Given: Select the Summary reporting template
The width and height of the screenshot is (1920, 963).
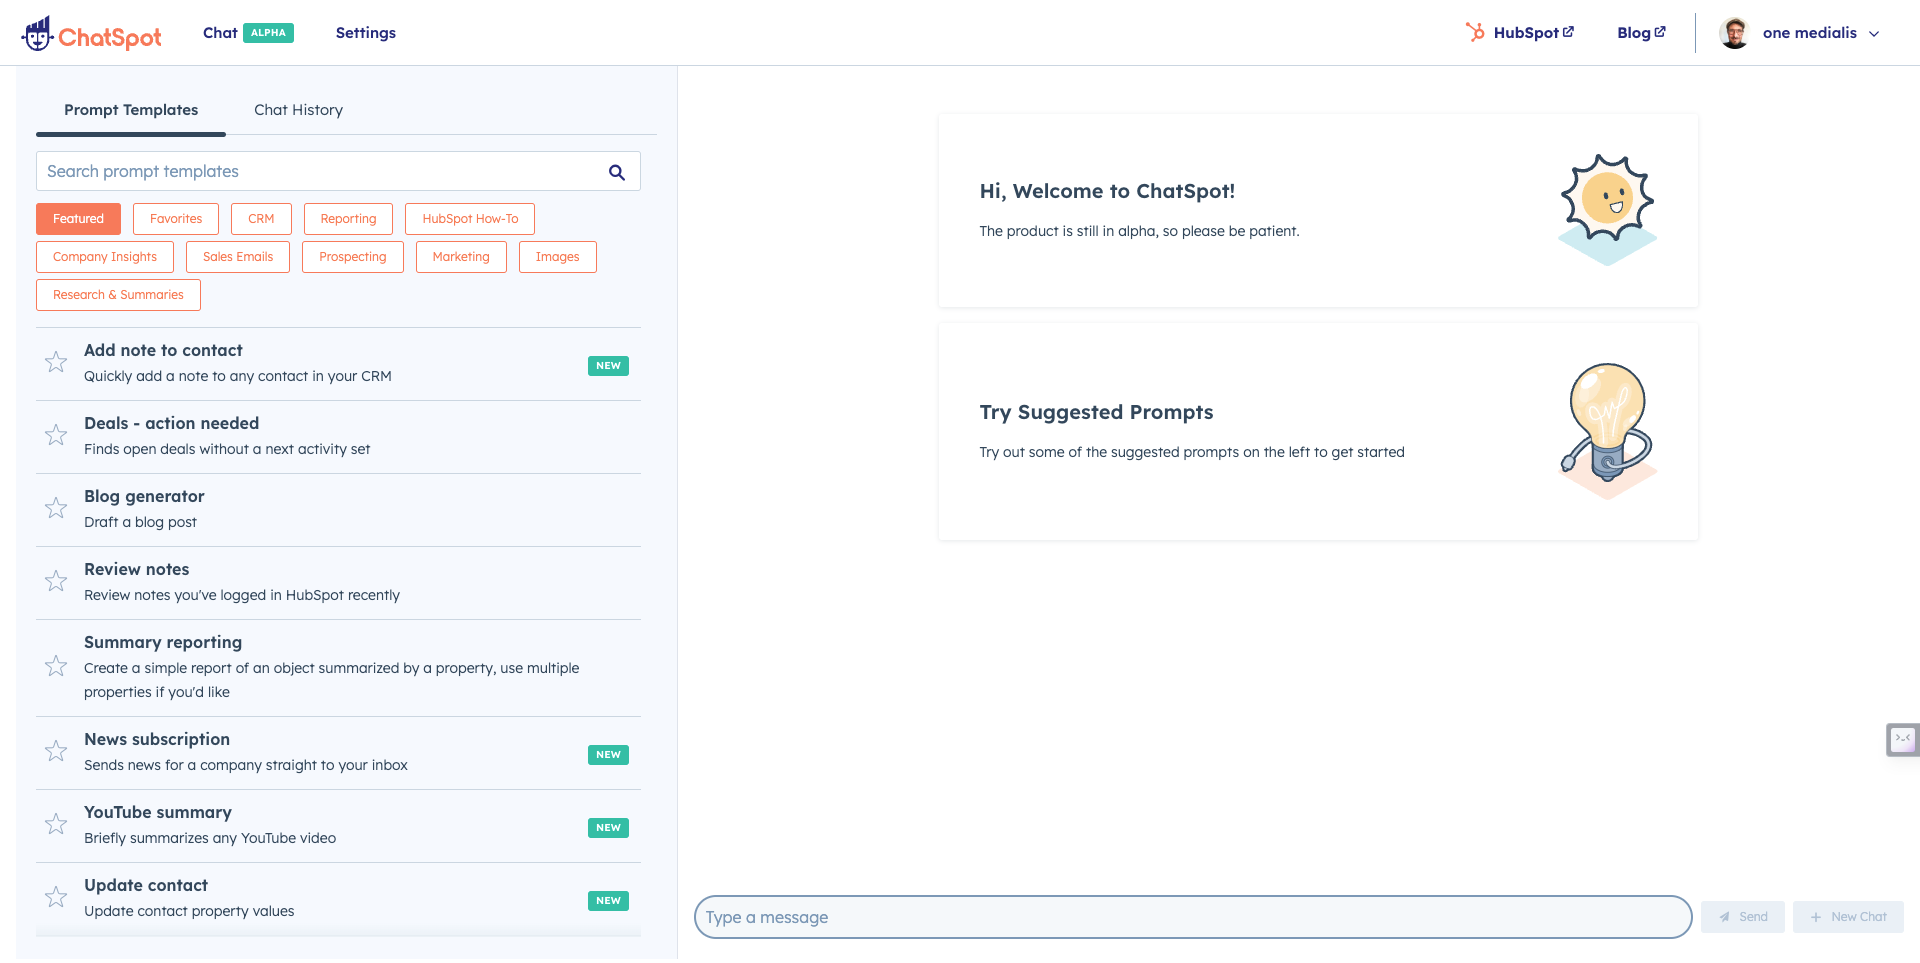Looking at the screenshot, I should pyautogui.click(x=338, y=668).
